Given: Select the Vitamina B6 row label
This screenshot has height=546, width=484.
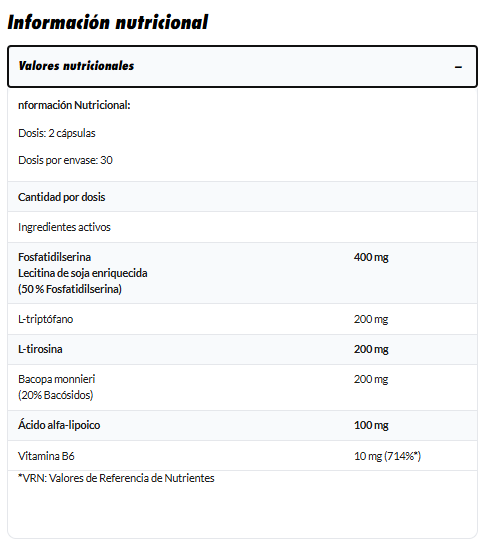Looking at the screenshot, I should pos(46,456).
